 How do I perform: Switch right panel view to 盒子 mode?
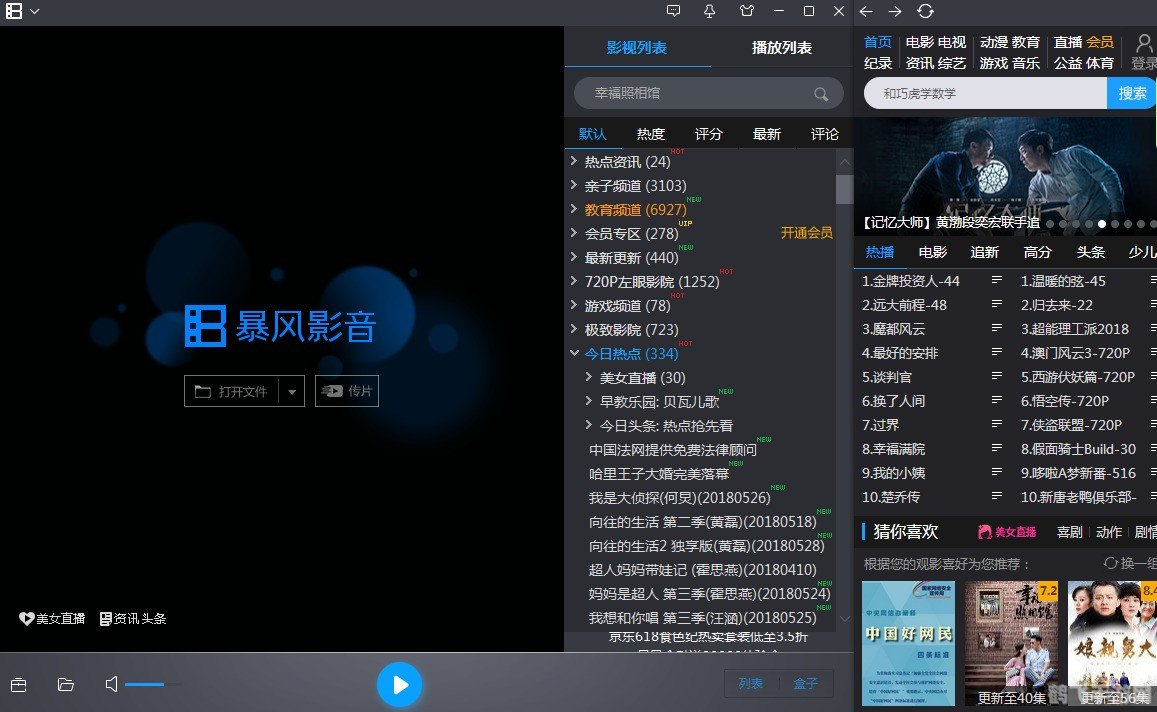806,682
